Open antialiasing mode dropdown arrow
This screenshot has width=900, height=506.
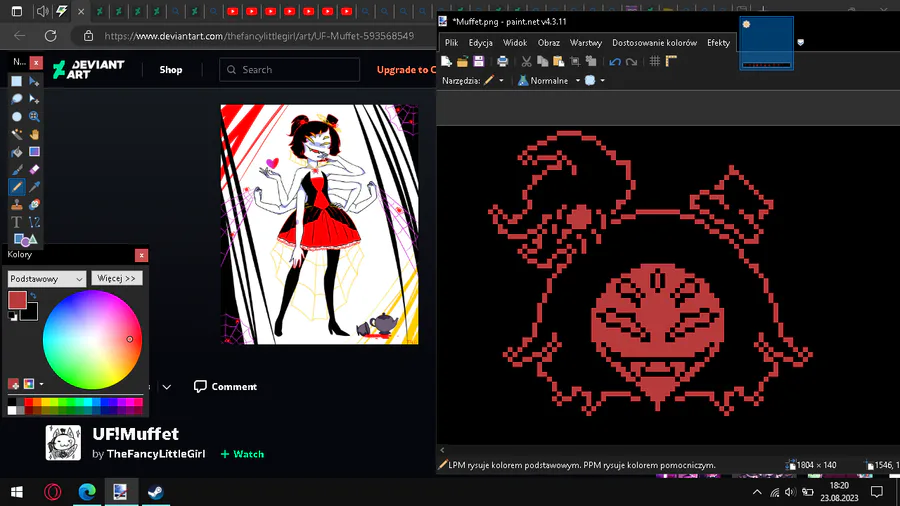602,81
